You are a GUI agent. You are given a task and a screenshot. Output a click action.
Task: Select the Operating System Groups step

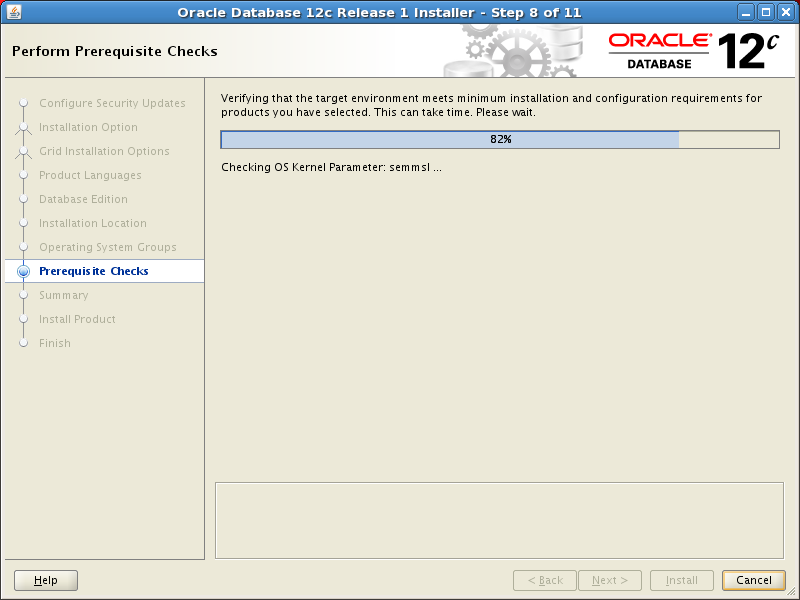point(108,247)
